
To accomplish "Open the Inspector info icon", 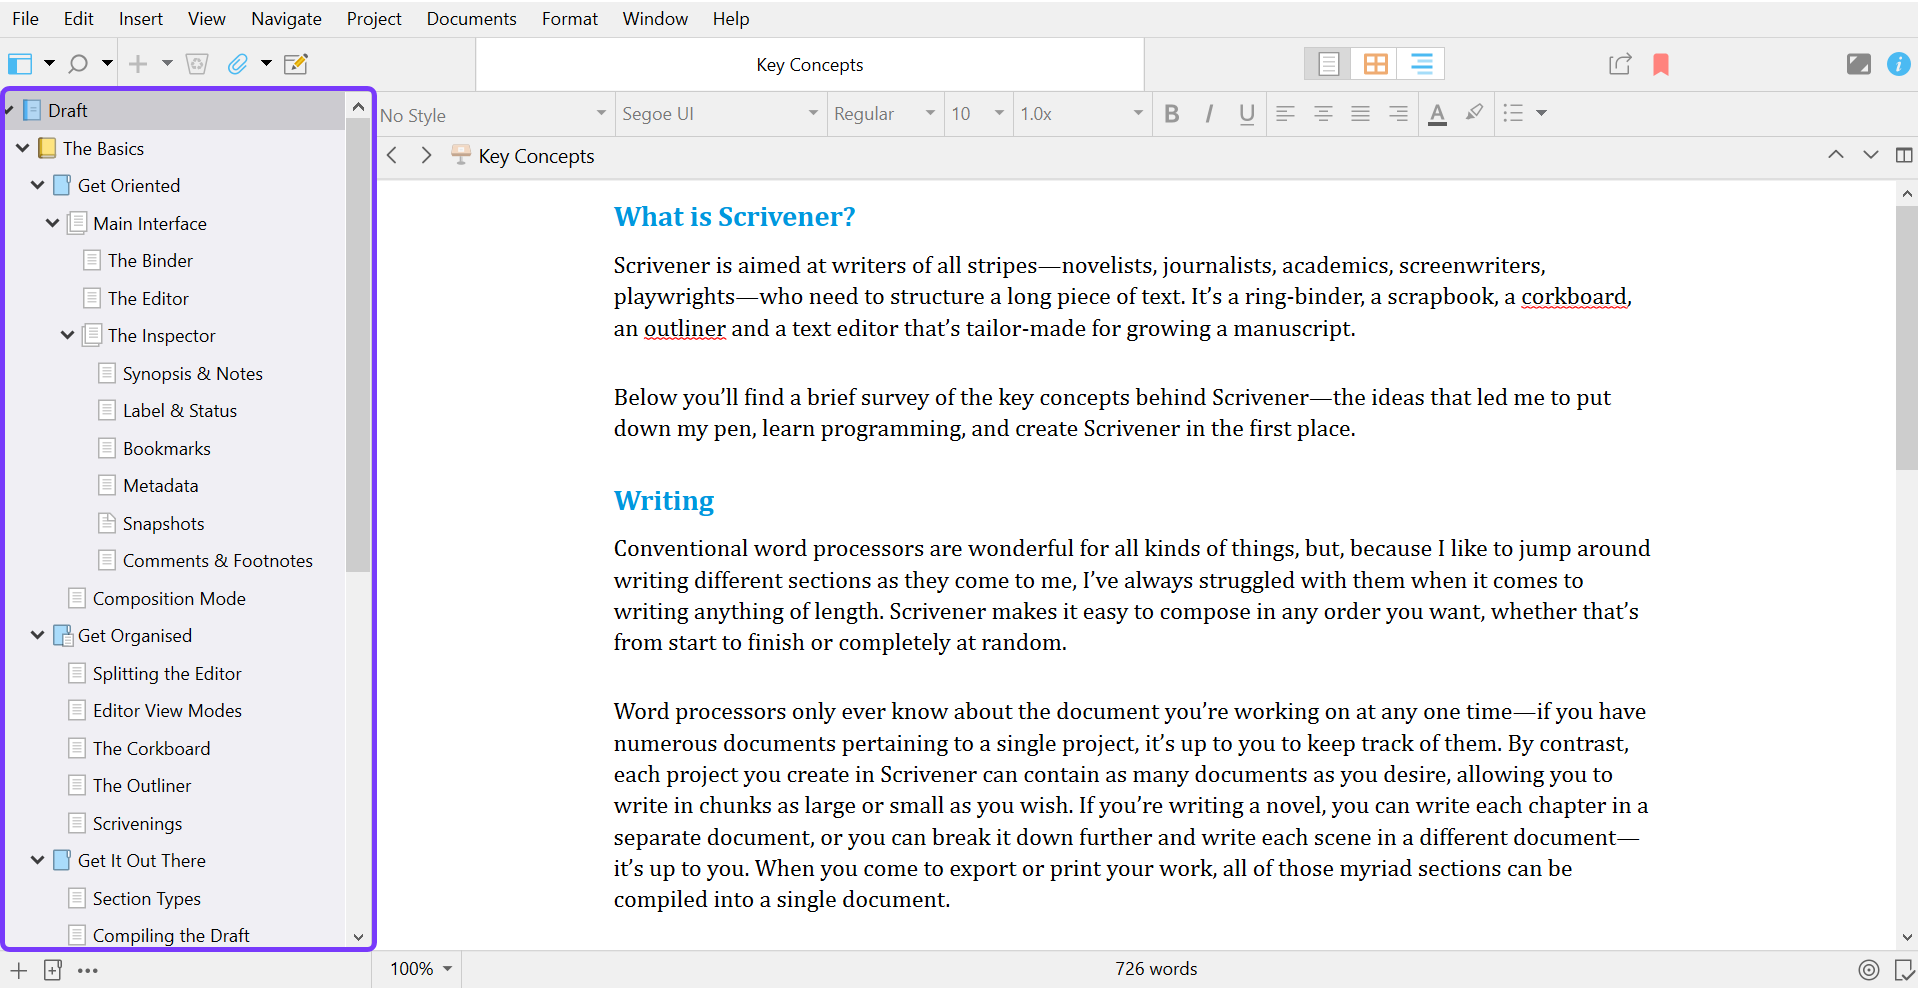I will tap(1898, 65).
